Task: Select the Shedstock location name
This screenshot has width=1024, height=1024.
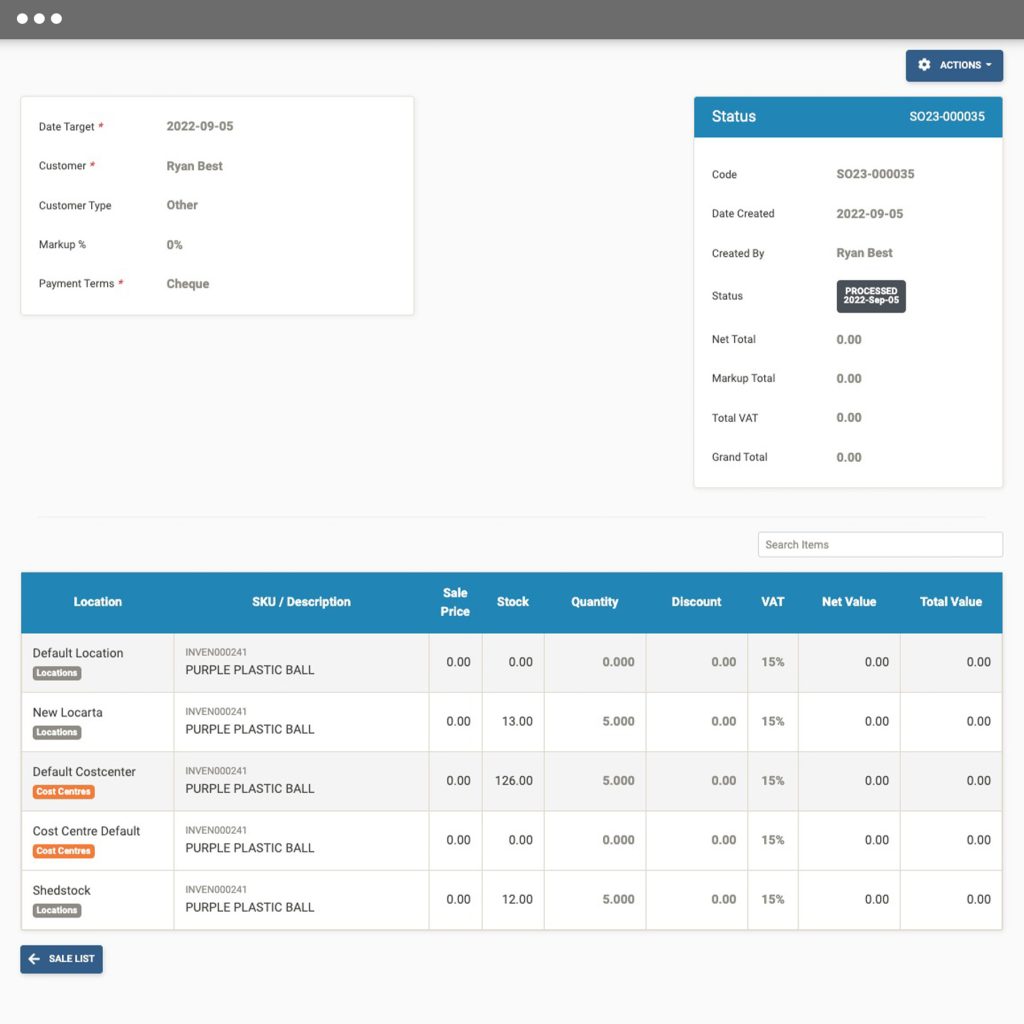Action: click(61, 891)
